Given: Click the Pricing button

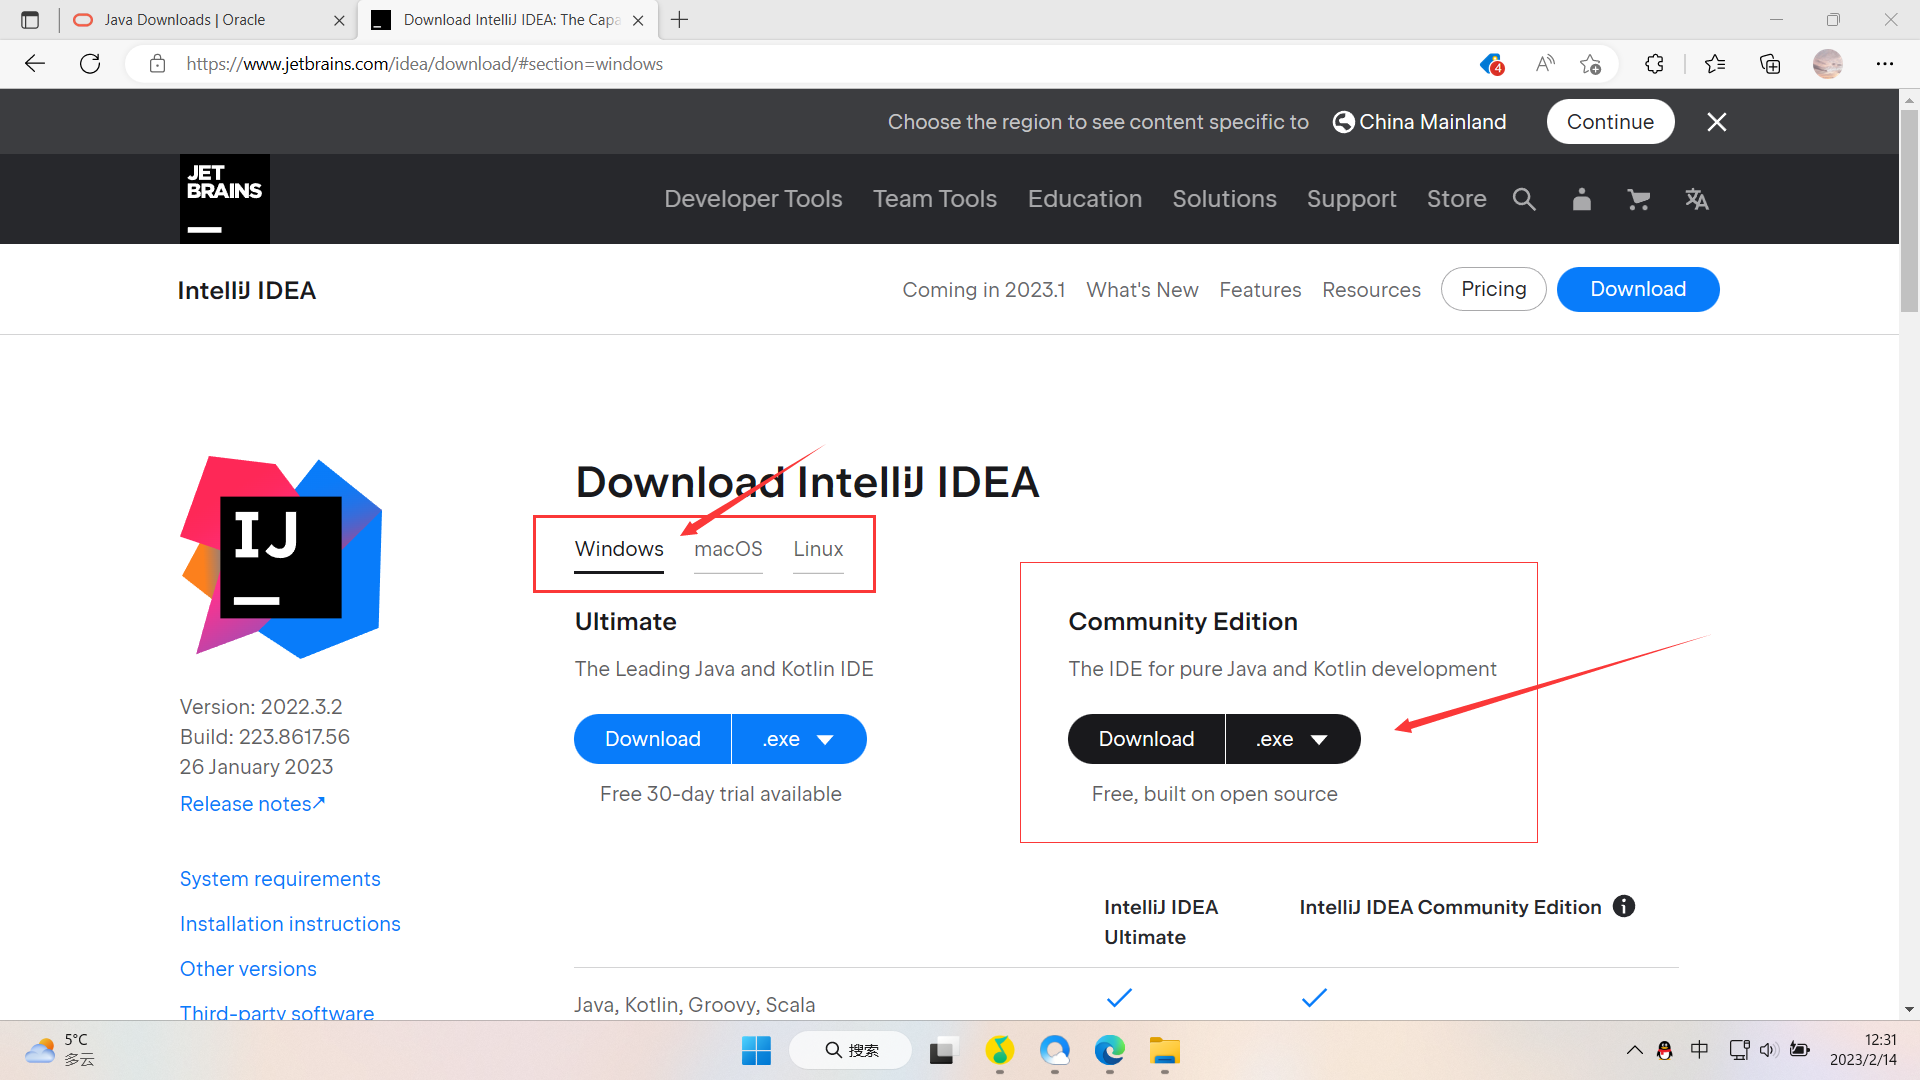Looking at the screenshot, I should (1493, 289).
